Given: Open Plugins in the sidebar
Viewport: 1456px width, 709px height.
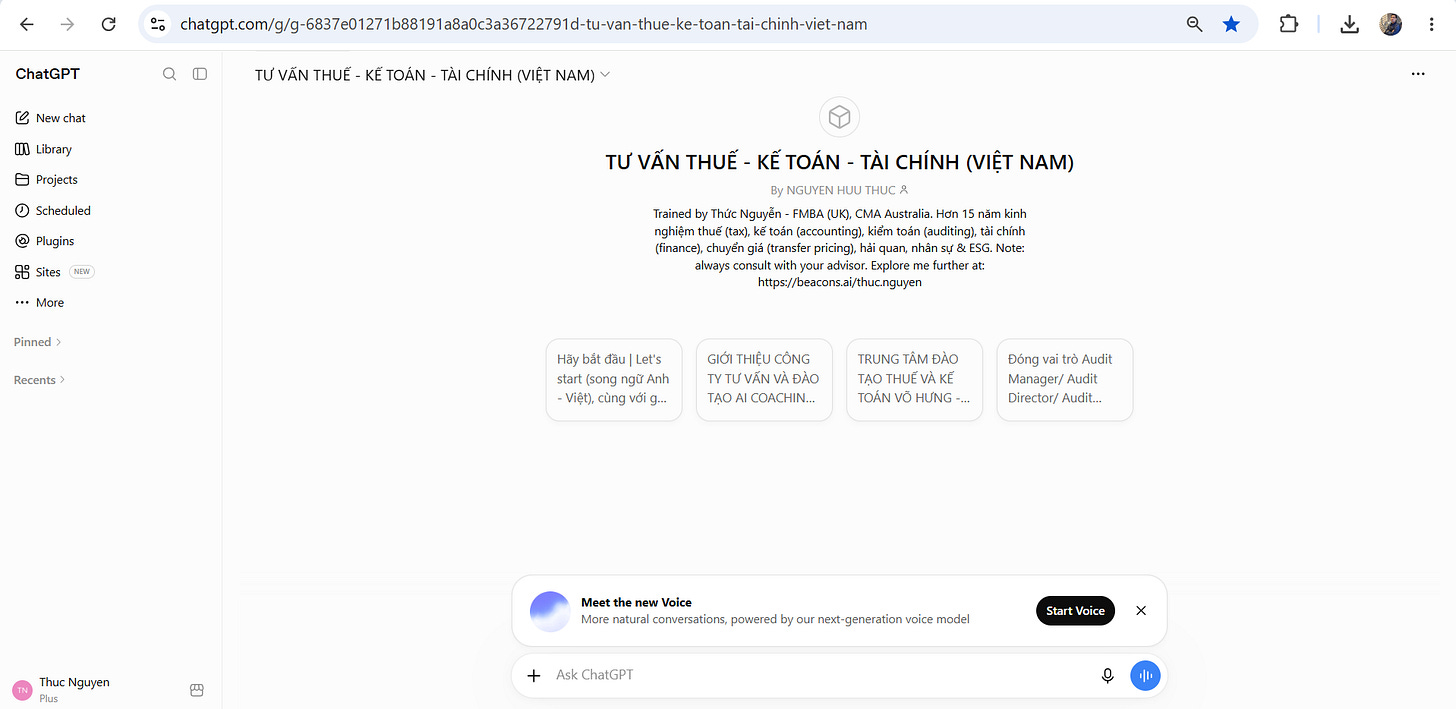Looking at the screenshot, I should pyautogui.click(x=111, y=241).
